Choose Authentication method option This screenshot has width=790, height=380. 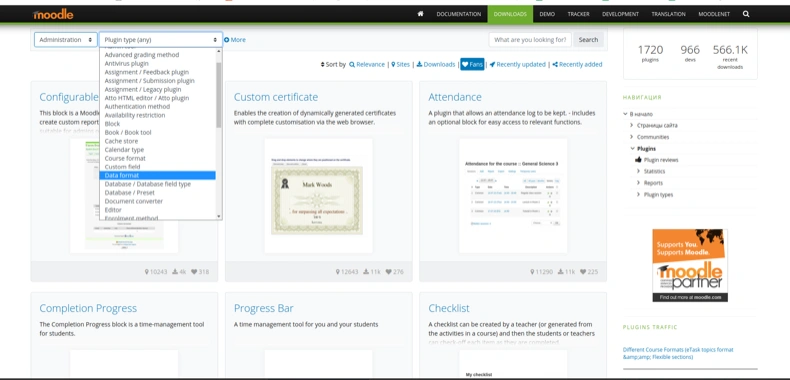[158, 106]
